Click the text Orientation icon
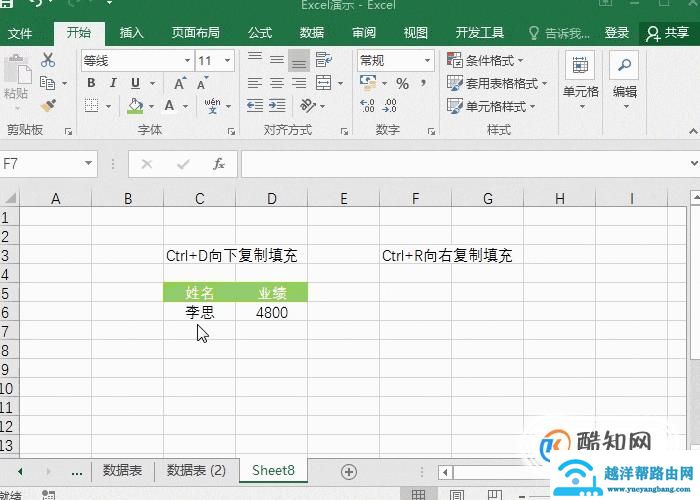700x500 pixels. 308,106
